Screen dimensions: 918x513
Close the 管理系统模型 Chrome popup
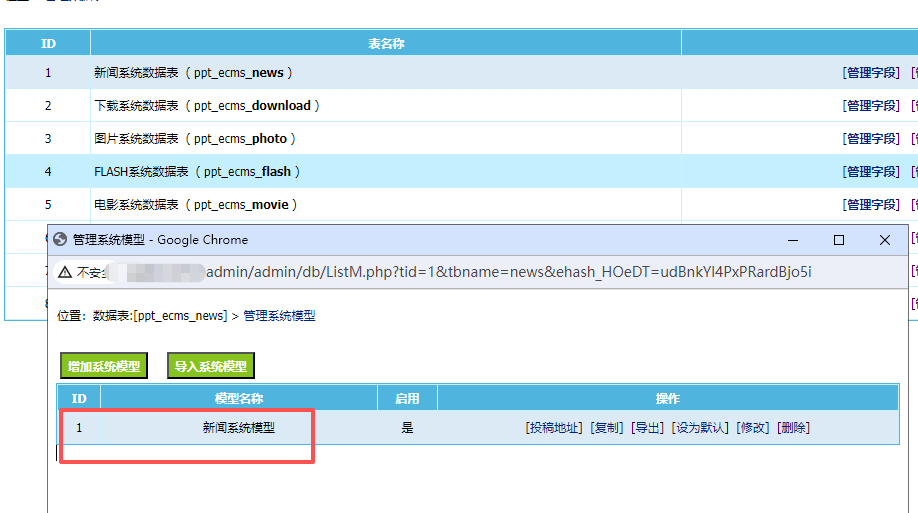[x=885, y=240]
